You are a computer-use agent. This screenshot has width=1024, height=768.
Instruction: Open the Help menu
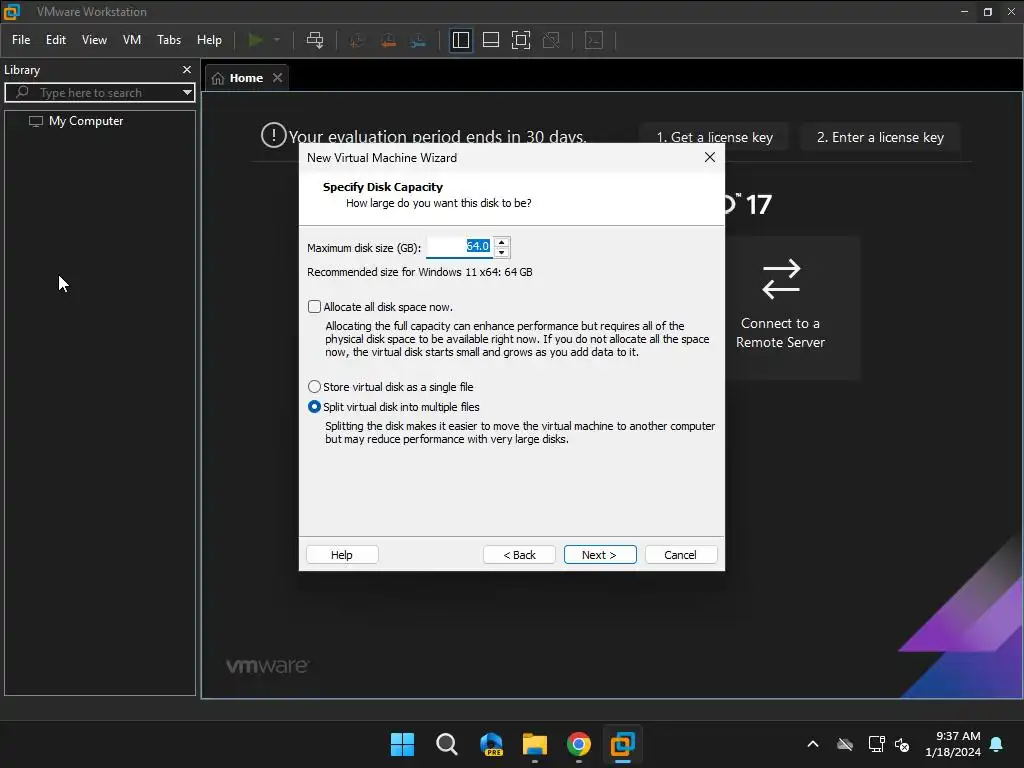click(209, 40)
